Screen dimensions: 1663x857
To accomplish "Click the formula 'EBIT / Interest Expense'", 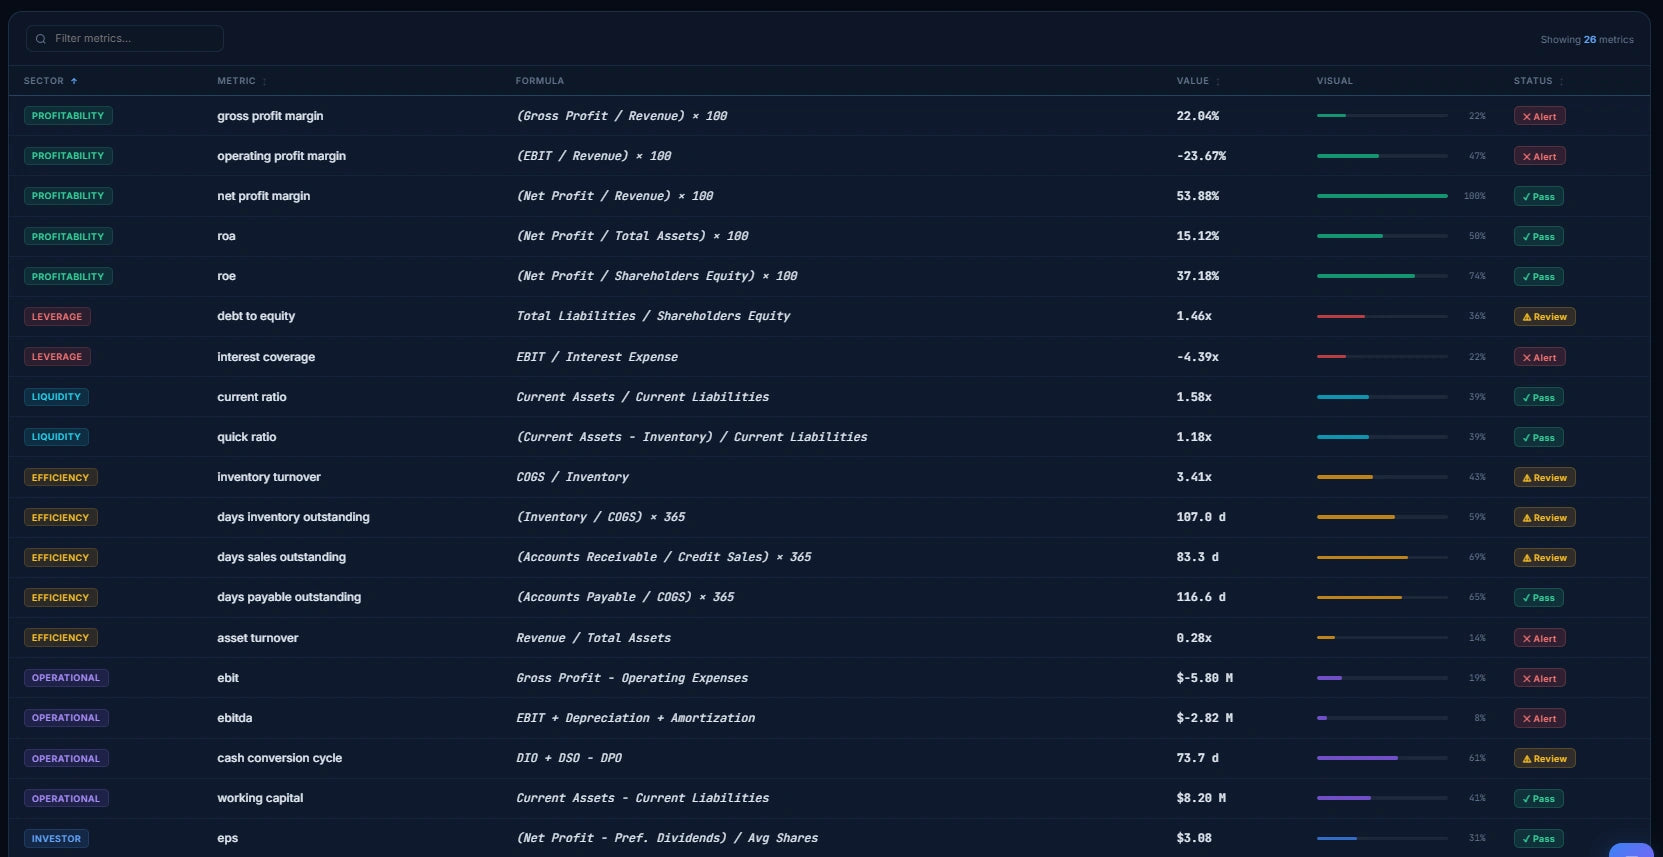I will coord(597,357).
